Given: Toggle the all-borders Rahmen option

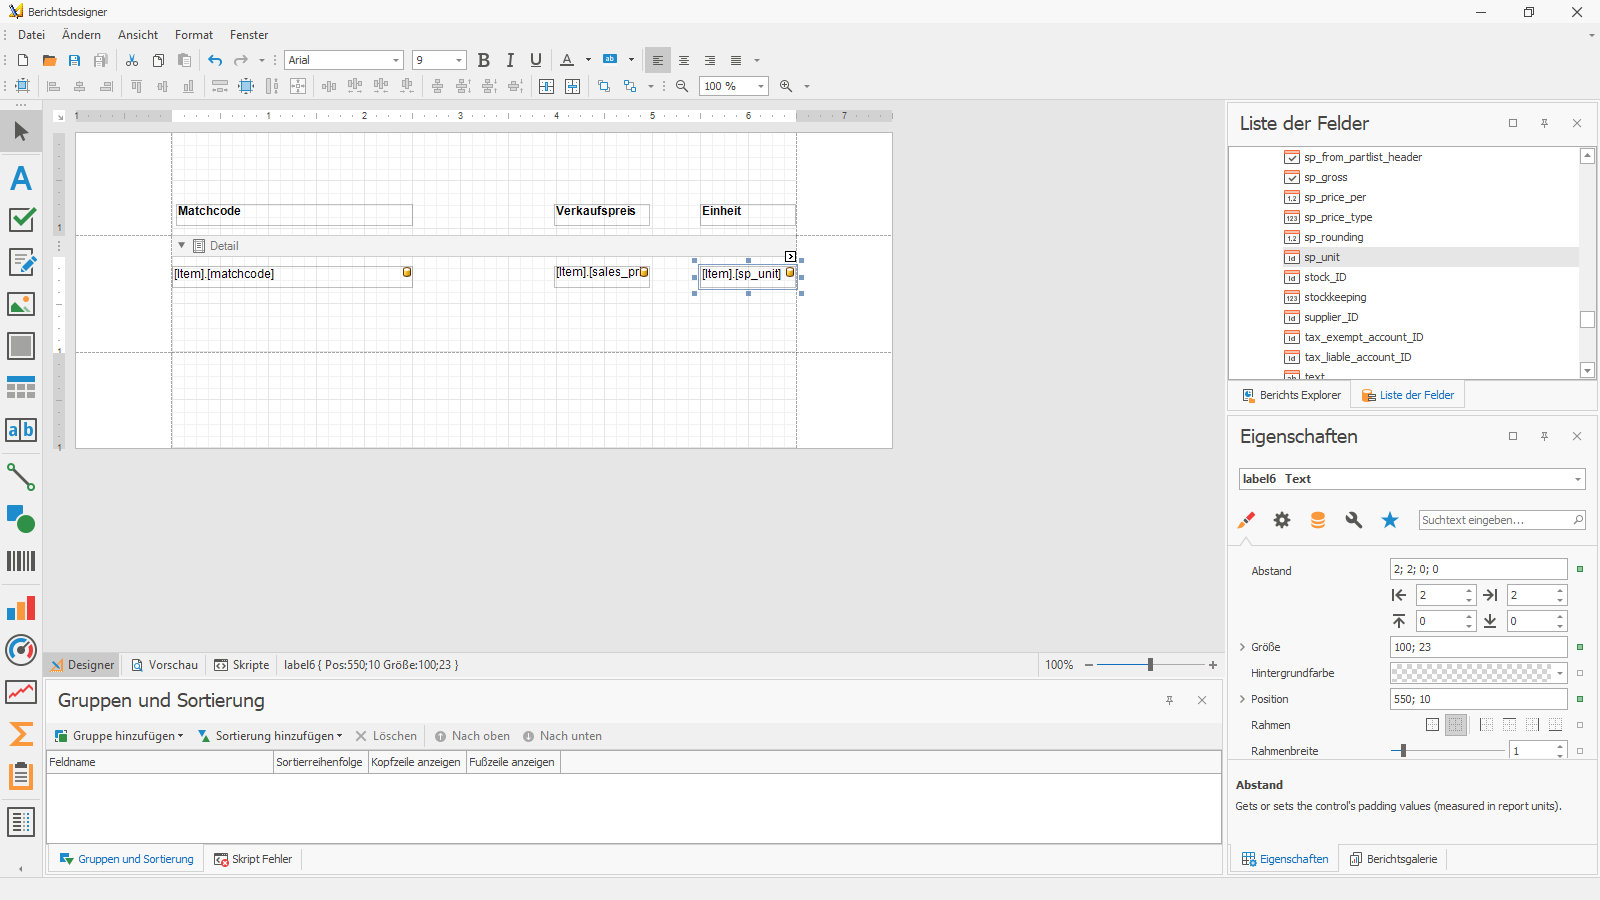Looking at the screenshot, I should [x=1432, y=725].
